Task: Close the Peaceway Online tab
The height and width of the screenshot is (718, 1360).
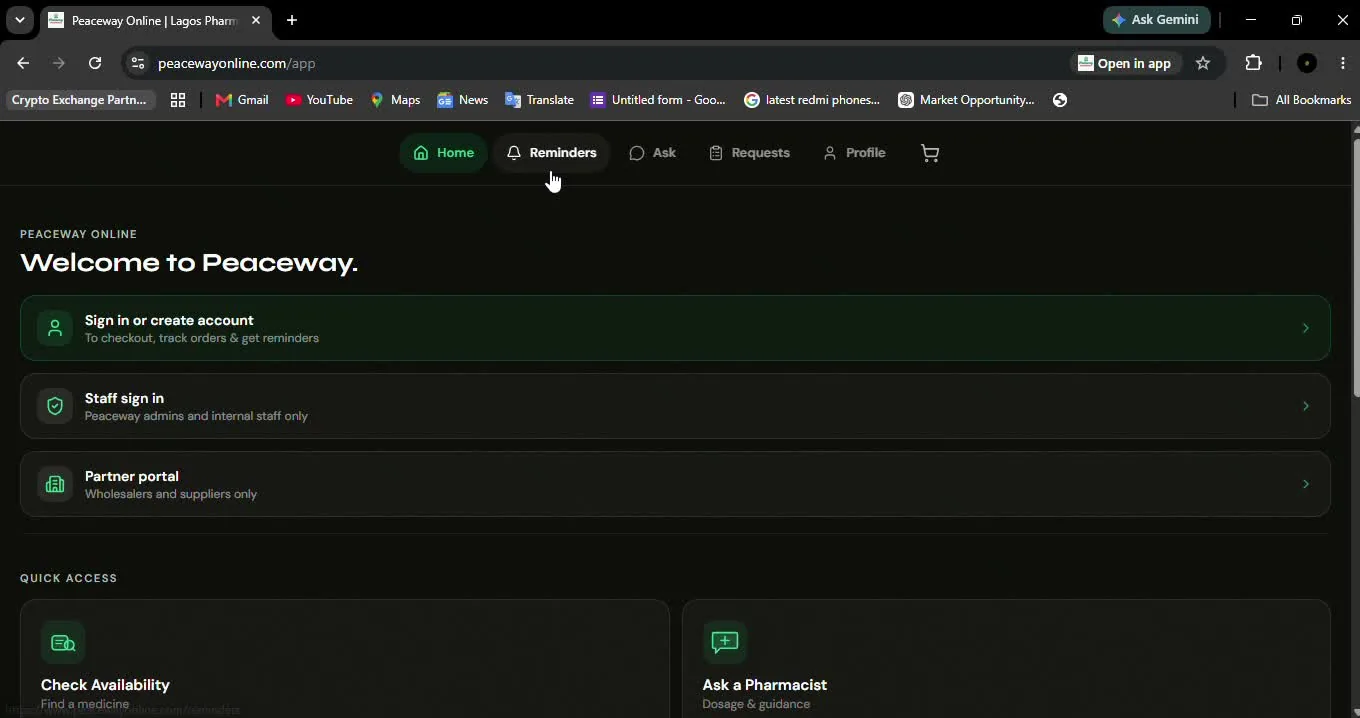Action: (256, 20)
